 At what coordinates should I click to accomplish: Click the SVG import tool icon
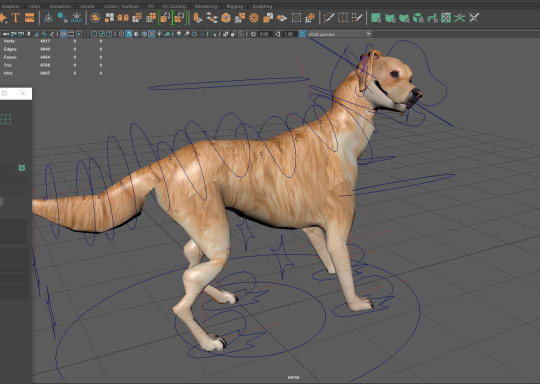pos(30,18)
